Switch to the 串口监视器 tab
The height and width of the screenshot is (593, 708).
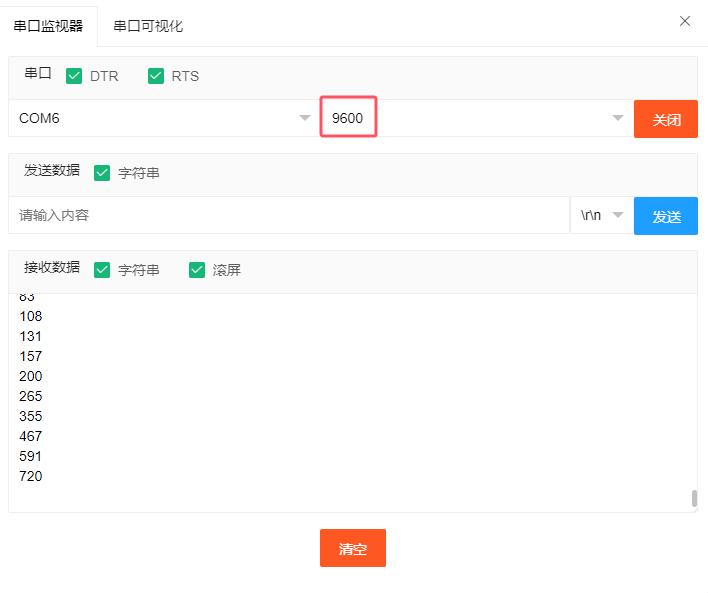click(48, 26)
